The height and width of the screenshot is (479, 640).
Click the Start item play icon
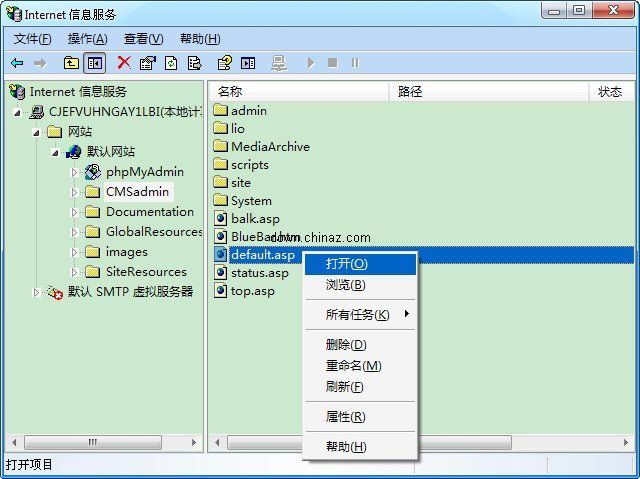(x=311, y=63)
